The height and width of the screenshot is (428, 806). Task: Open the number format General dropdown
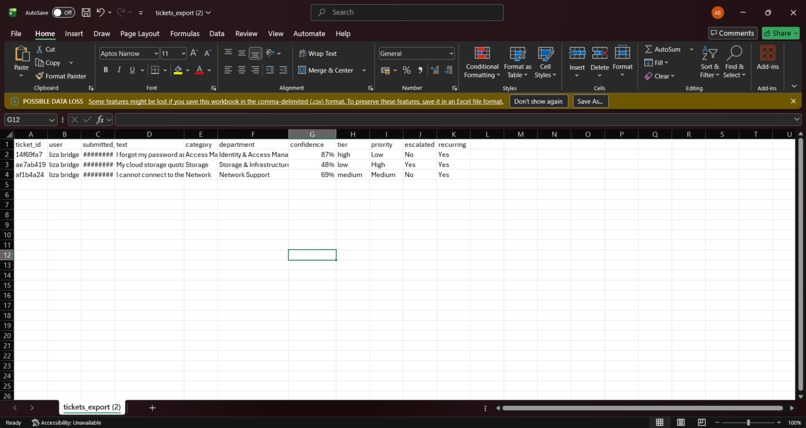(x=451, y=53)
